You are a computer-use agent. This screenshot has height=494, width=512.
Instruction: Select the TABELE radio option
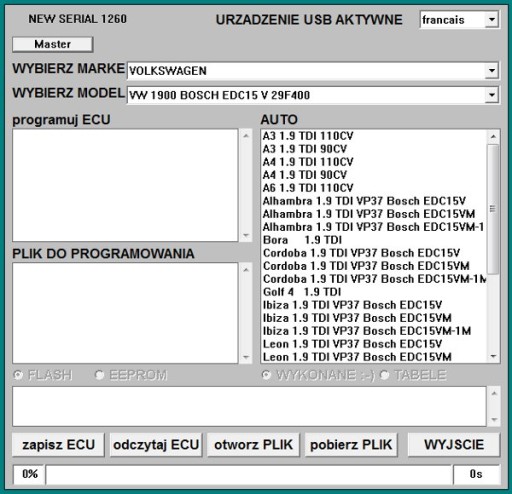tap(384, 375)
